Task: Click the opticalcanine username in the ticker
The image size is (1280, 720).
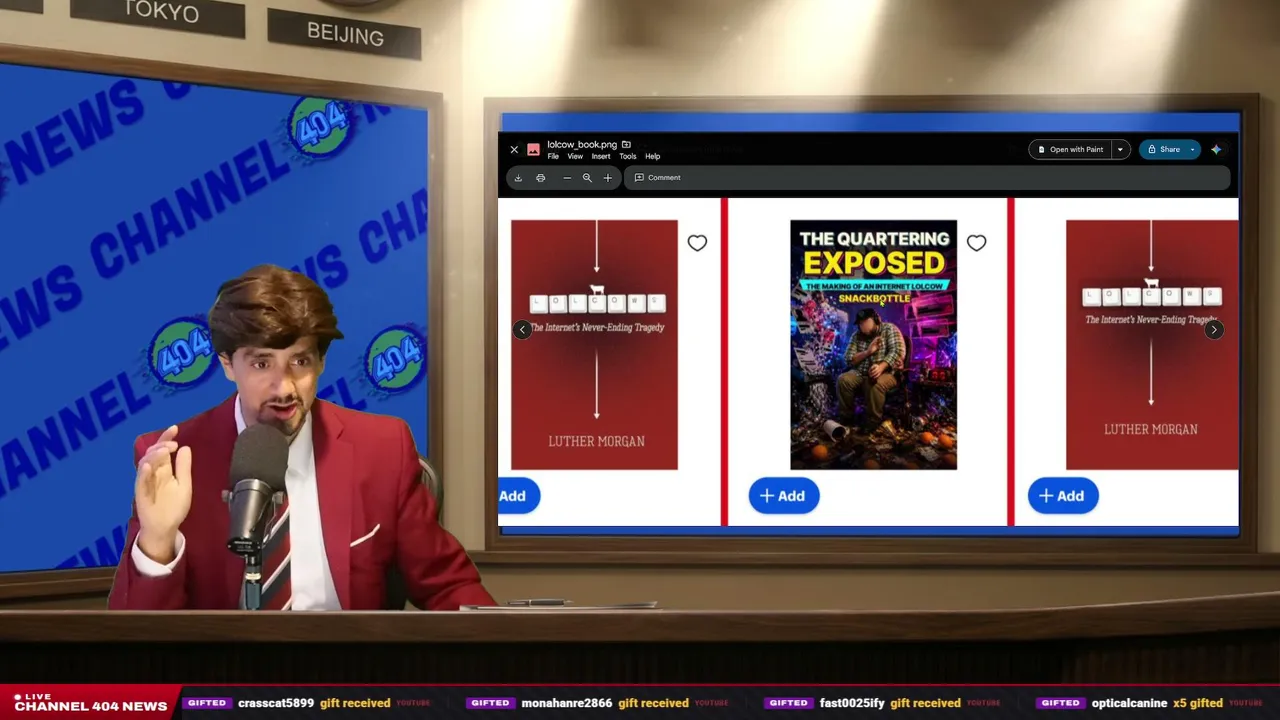Action: [x=1129, y=703]
